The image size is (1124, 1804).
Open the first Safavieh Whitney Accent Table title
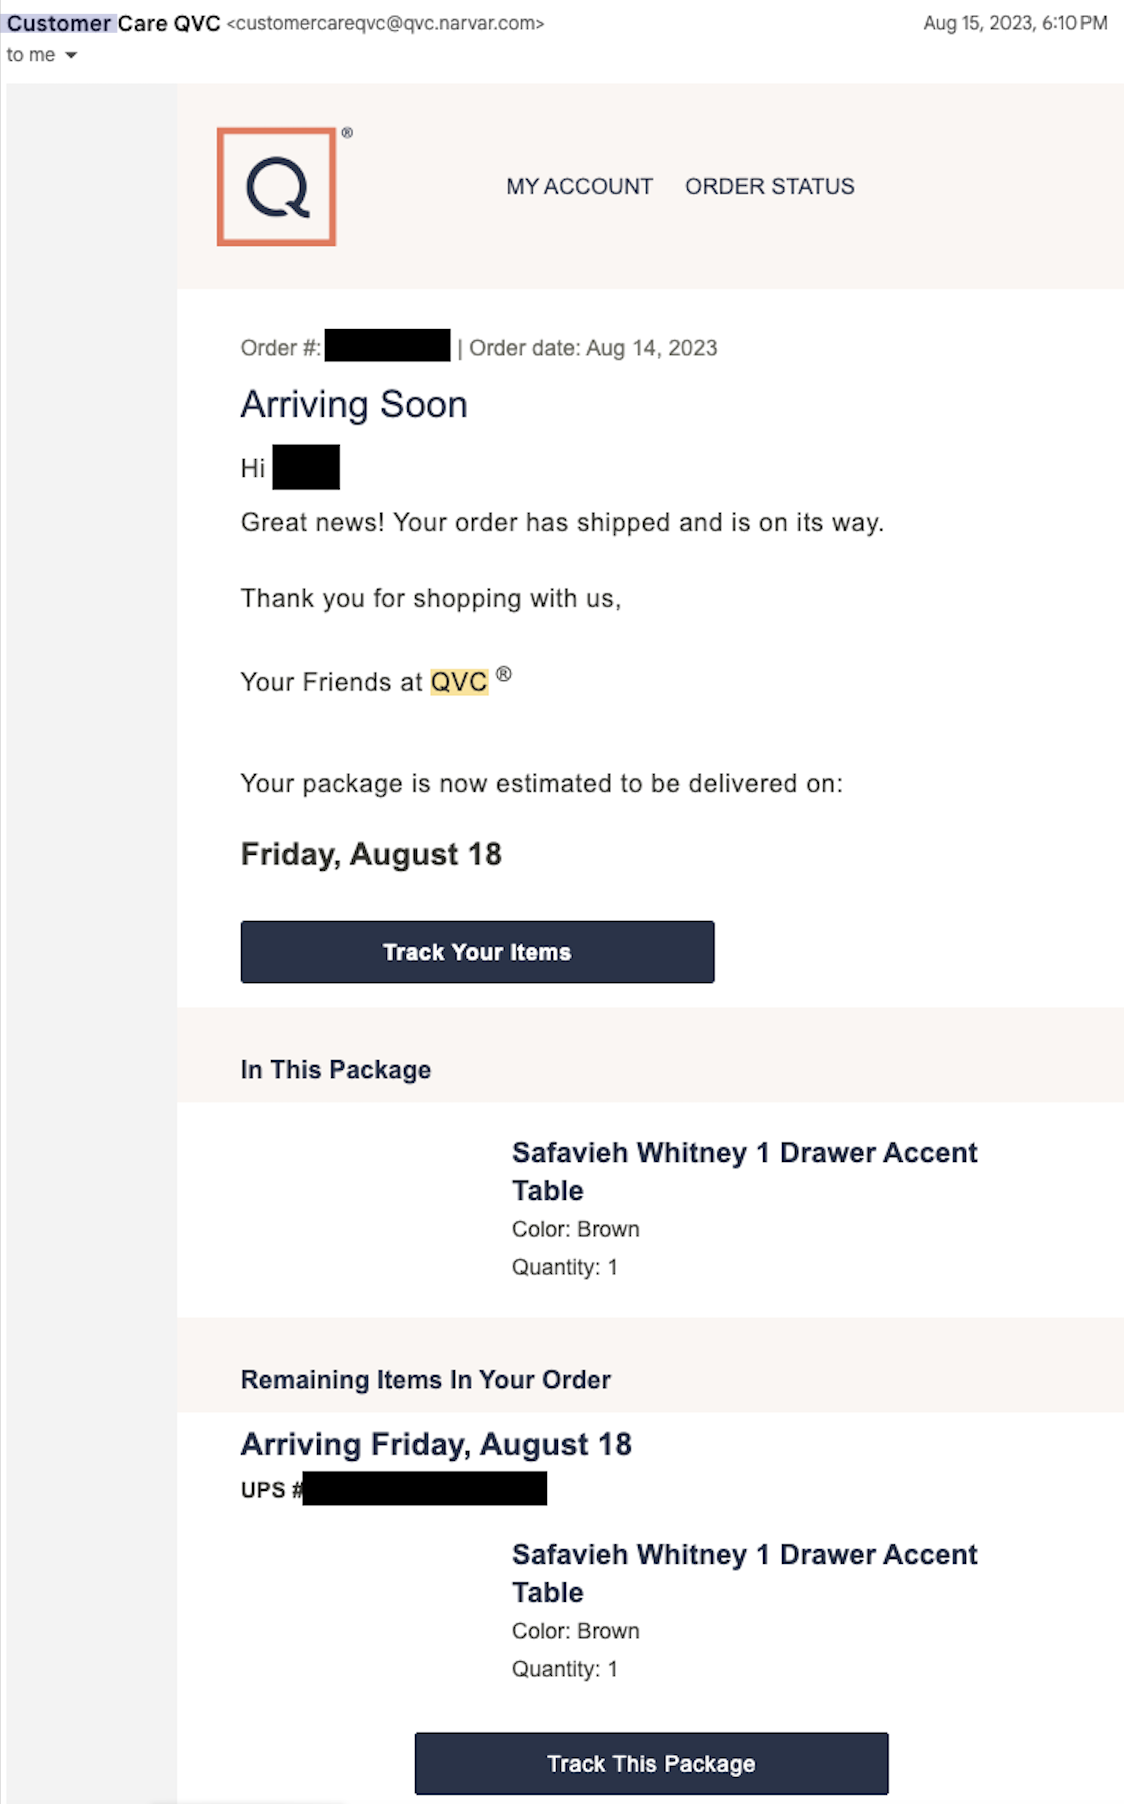[744, 1171]
